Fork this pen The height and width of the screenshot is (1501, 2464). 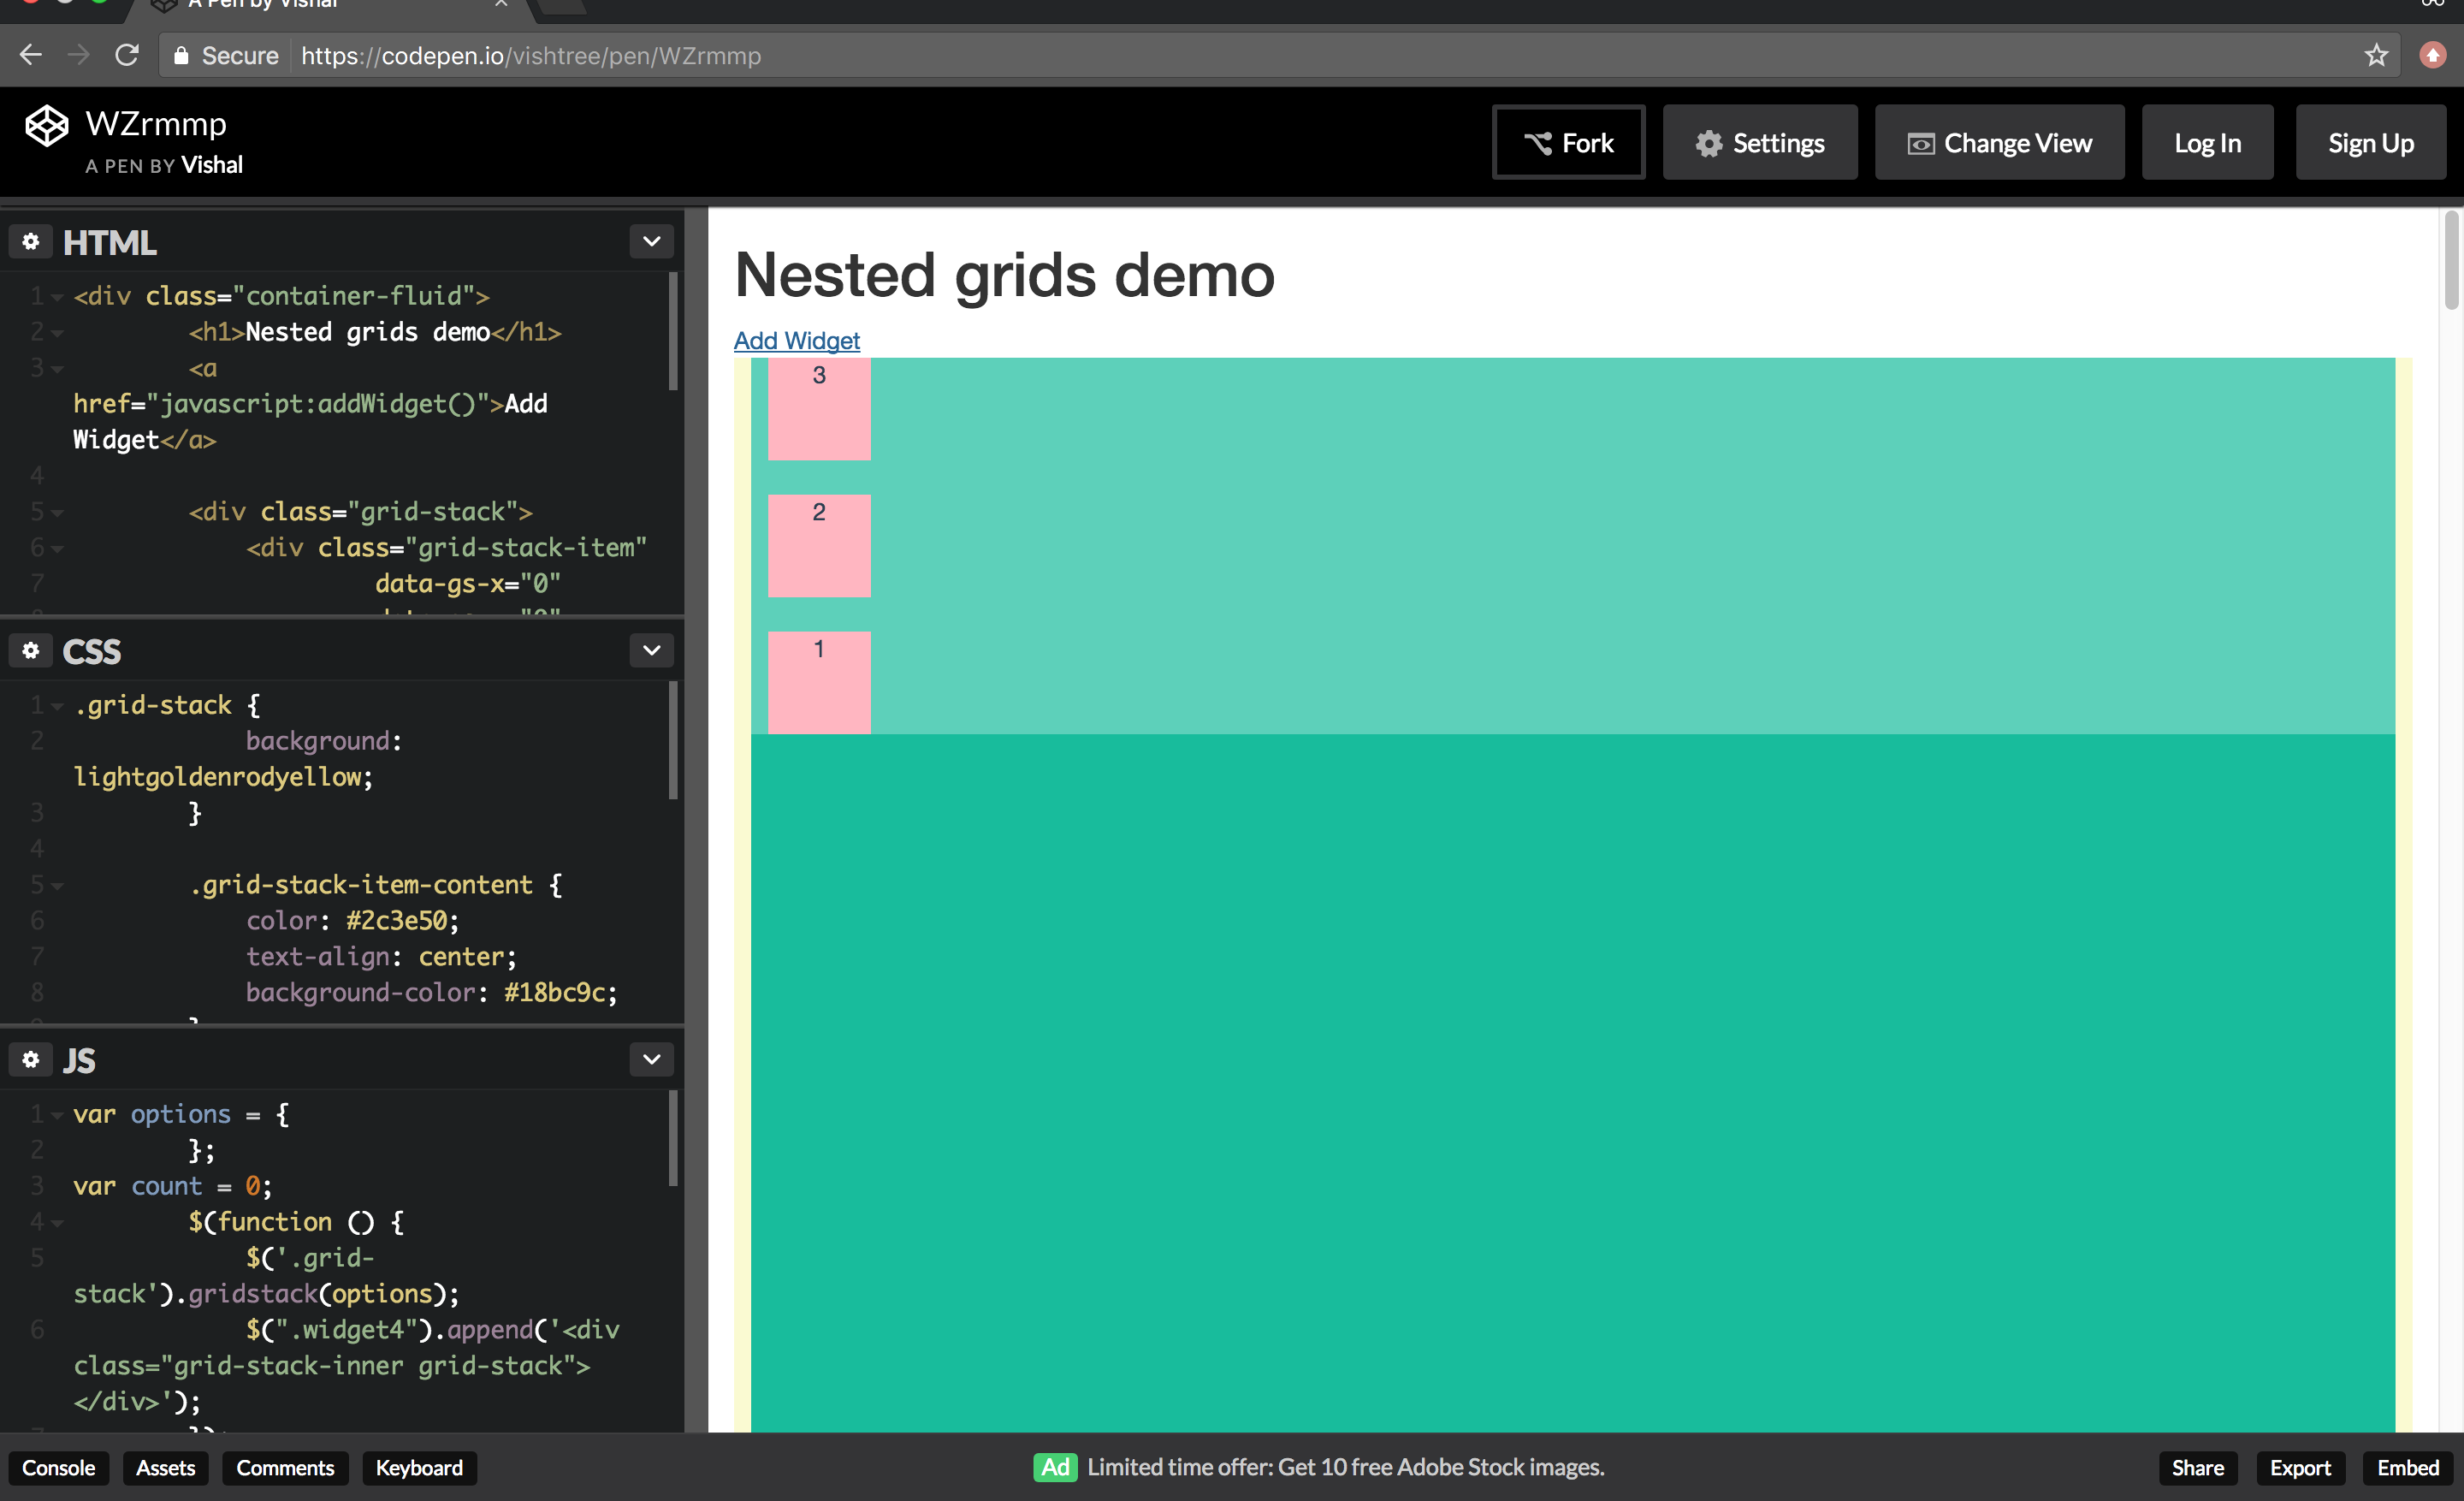pyautogui.click(x=1568, y=143)
